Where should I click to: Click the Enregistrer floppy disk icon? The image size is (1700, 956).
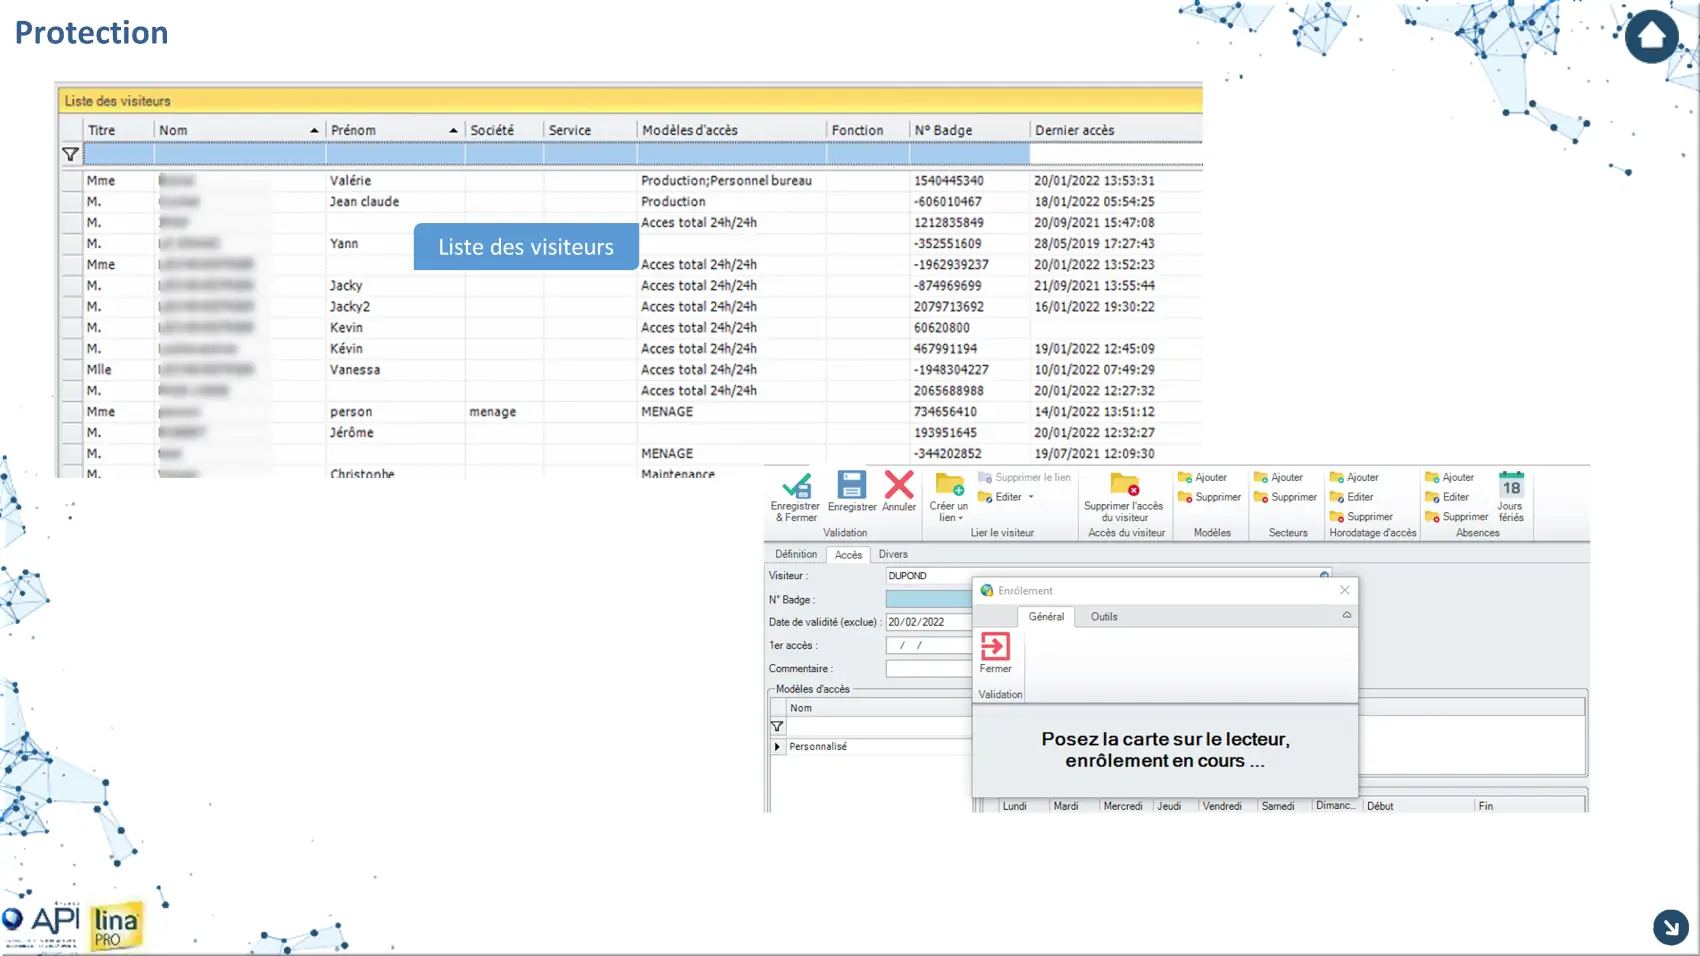(x=851, y=486)
